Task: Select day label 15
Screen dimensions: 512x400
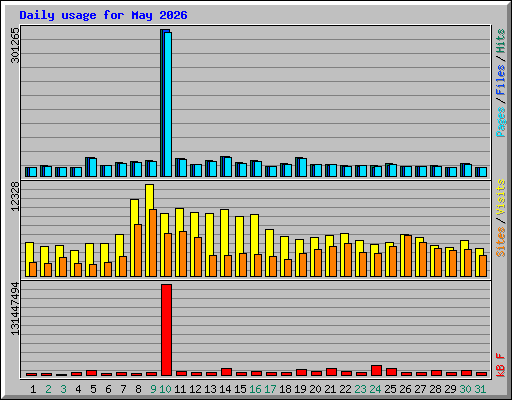Action: click(x=240, y=389)
